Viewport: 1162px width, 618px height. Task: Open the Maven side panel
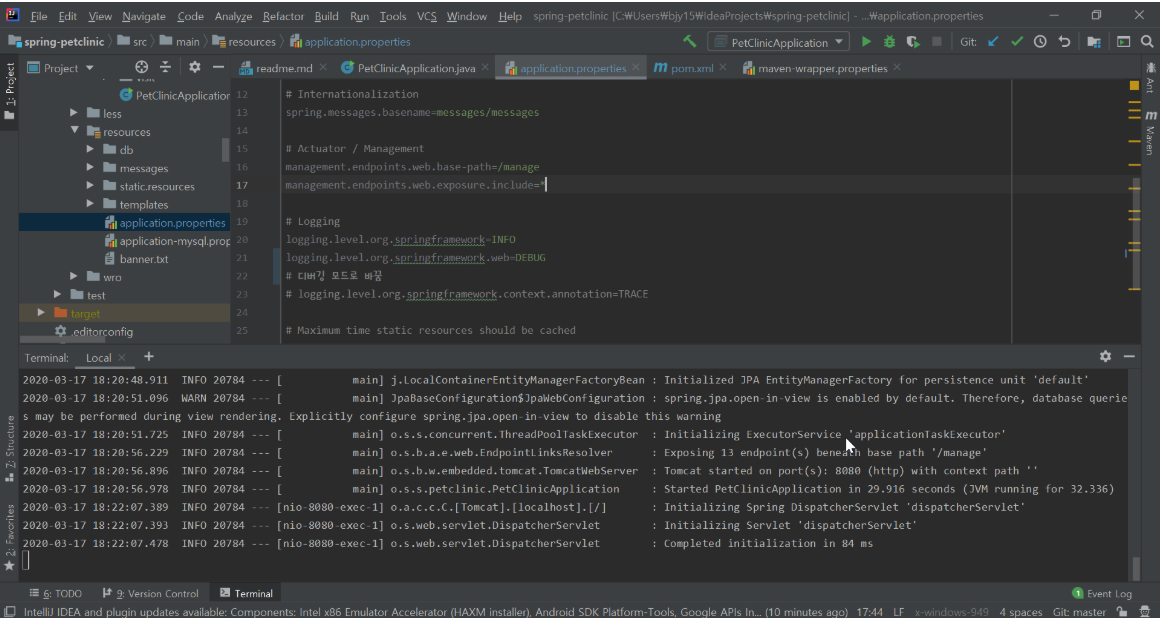[1151, 131]
